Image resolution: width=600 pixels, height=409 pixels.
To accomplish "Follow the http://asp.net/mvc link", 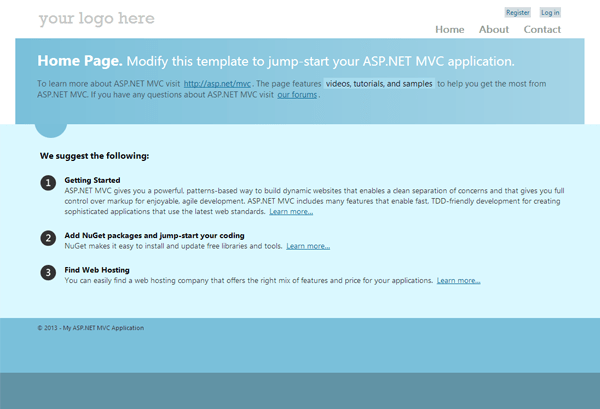I will click(217, 84).
